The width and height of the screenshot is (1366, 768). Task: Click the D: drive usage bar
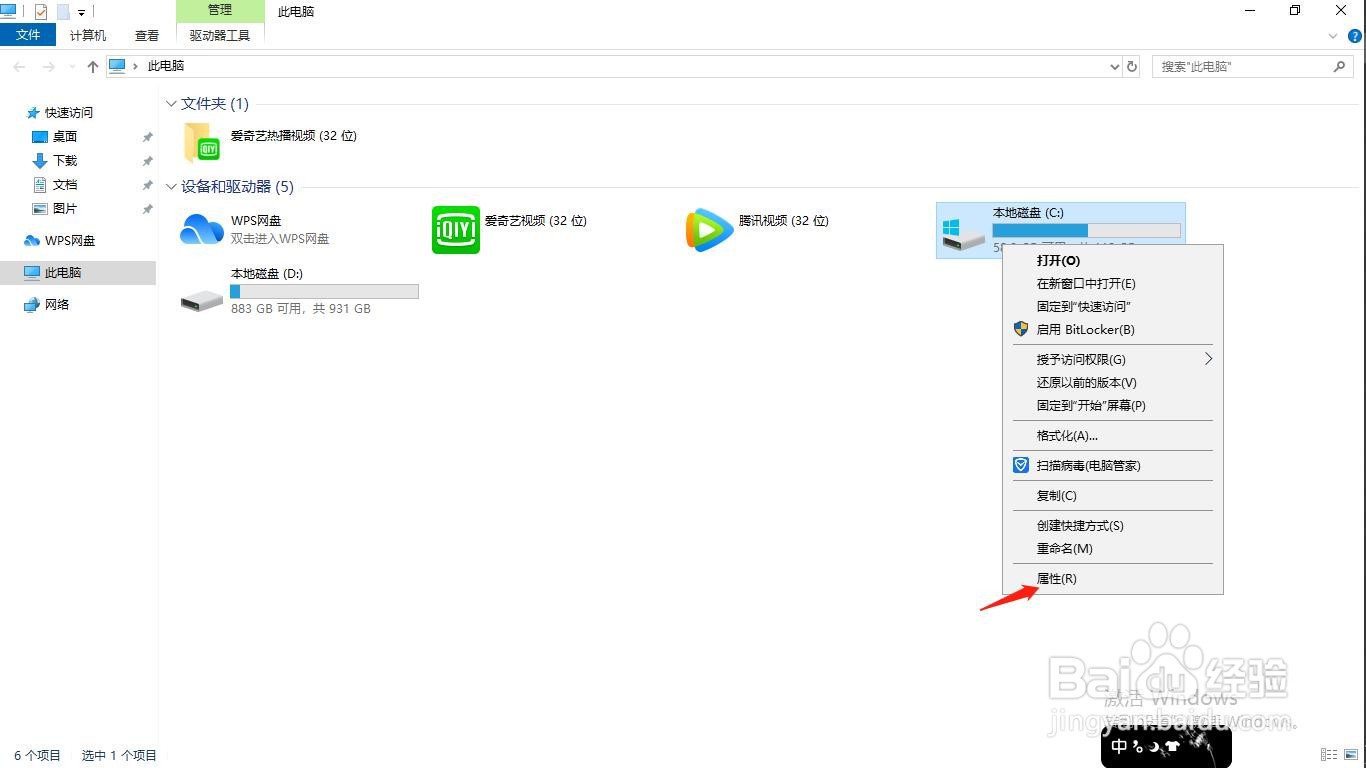coord(324,291)
